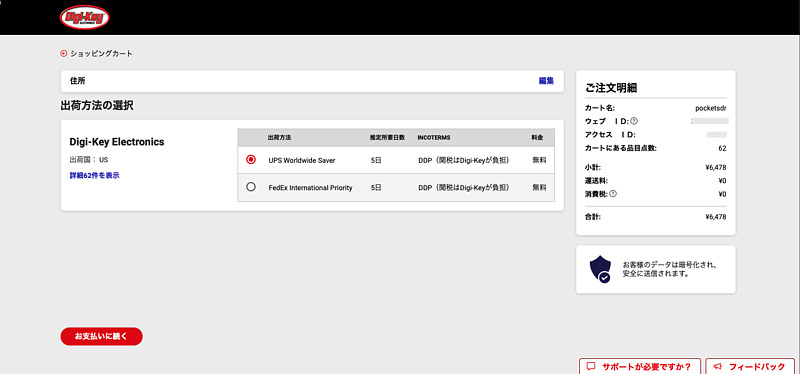The height and width of the screenshot is (374, 800).
Task: Open サポートが必要ですか？ support chat
Action: pyautogui.click(x=640, y=366)
